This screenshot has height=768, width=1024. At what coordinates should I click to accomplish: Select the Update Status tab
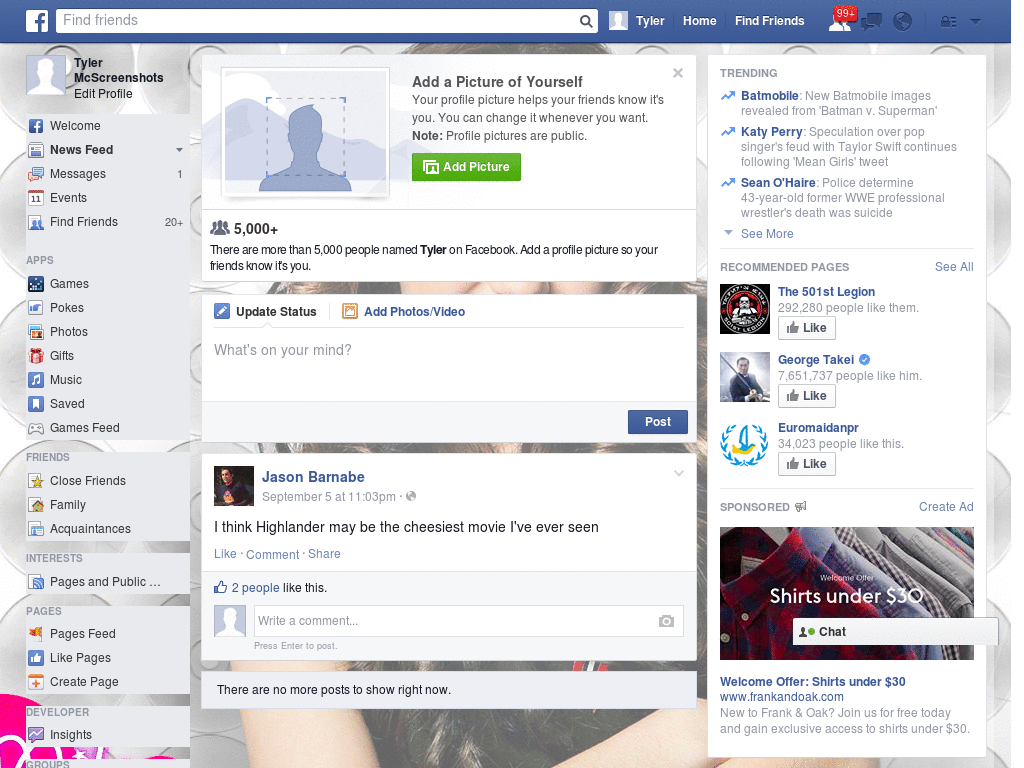[x=265, y=312]
